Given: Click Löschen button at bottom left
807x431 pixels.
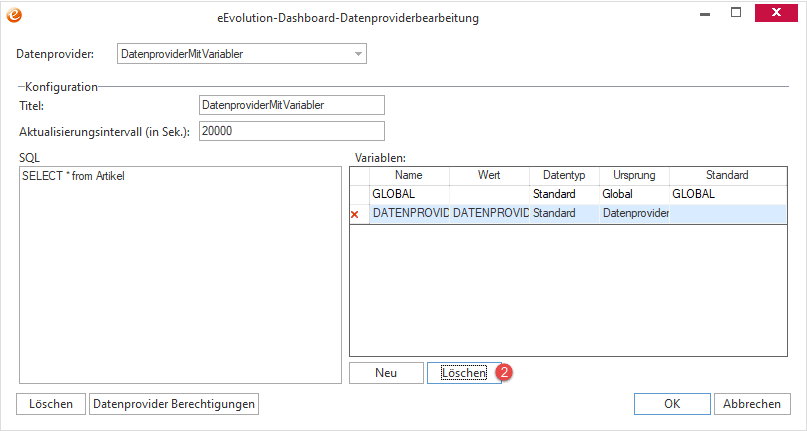Looking at the screenshot, I should coord(51,404).
